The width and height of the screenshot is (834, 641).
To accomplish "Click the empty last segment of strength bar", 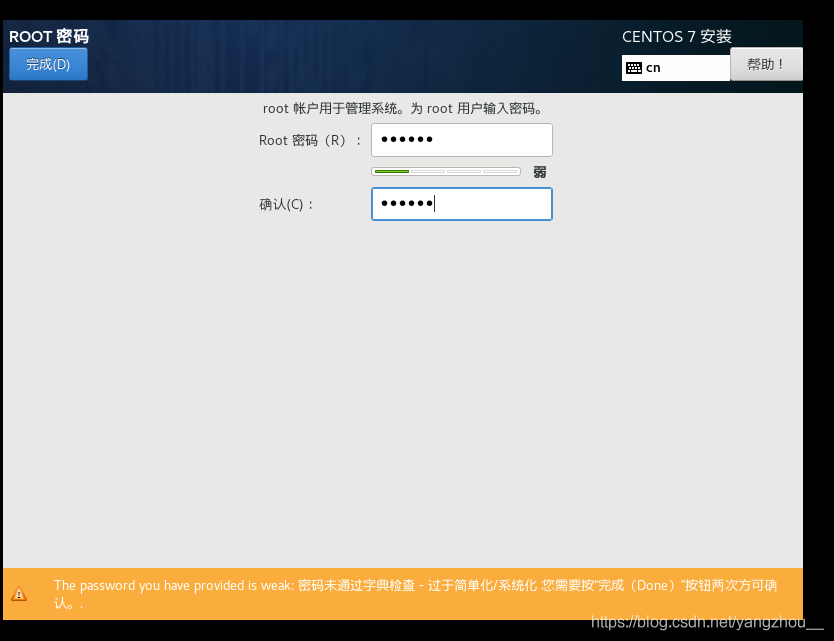I will click(x=501, y=171).
